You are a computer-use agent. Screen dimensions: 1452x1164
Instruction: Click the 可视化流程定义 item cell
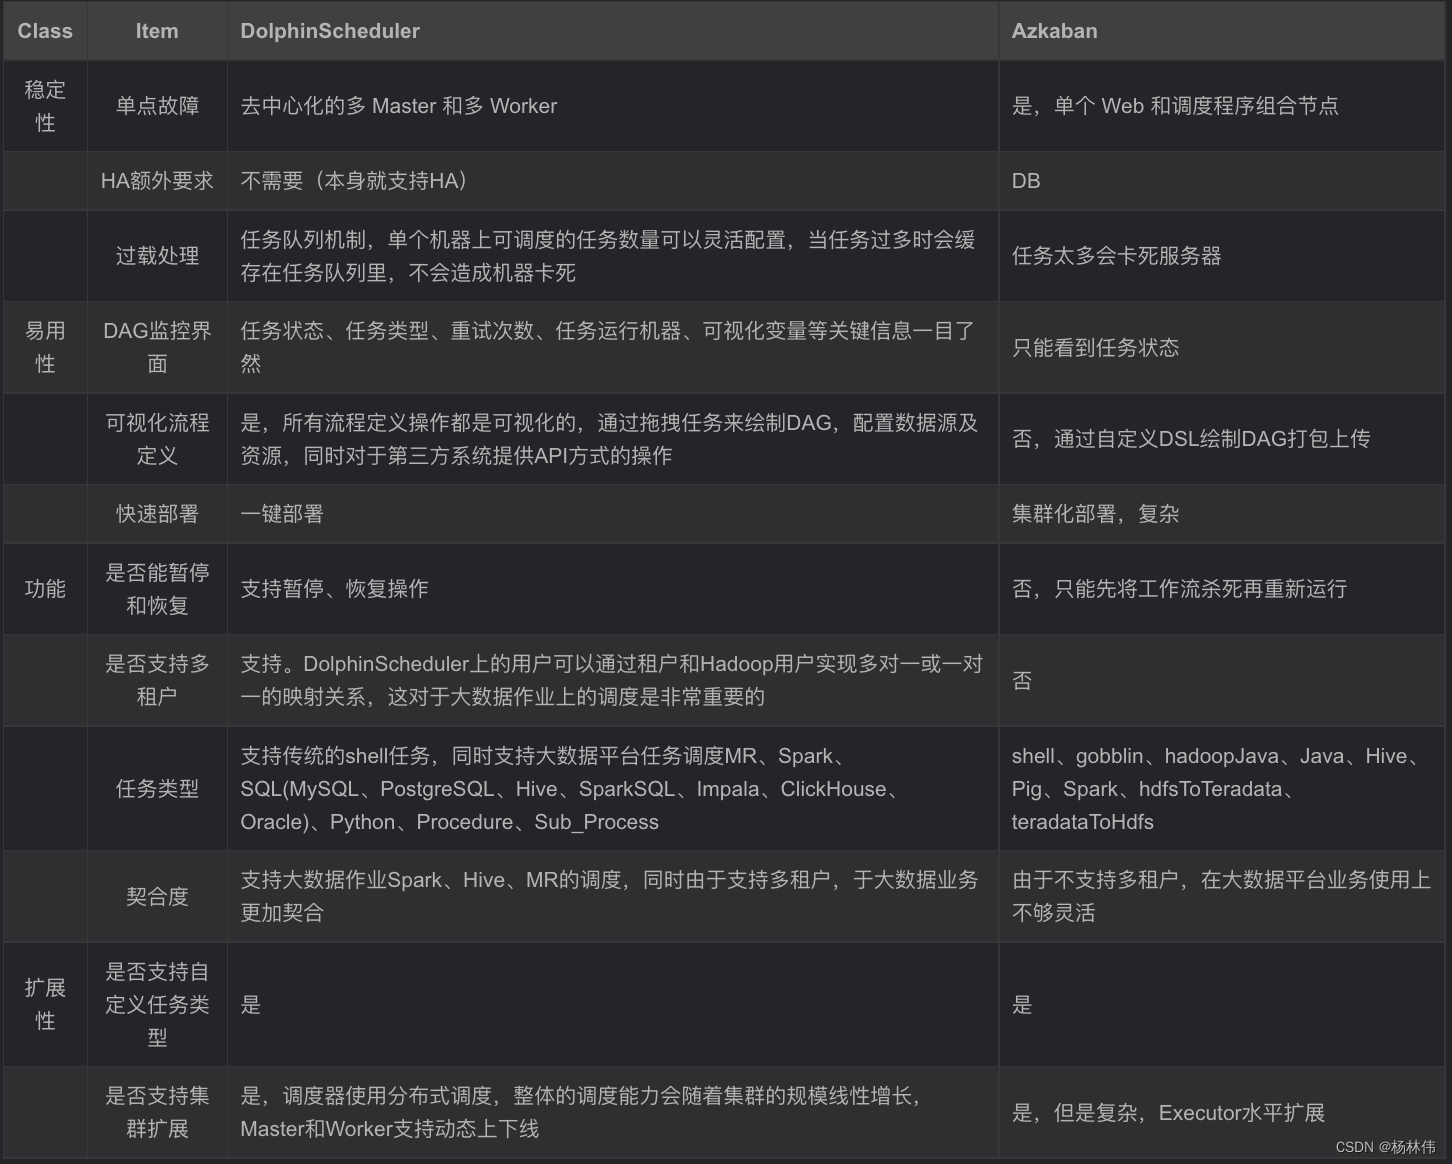156,438
